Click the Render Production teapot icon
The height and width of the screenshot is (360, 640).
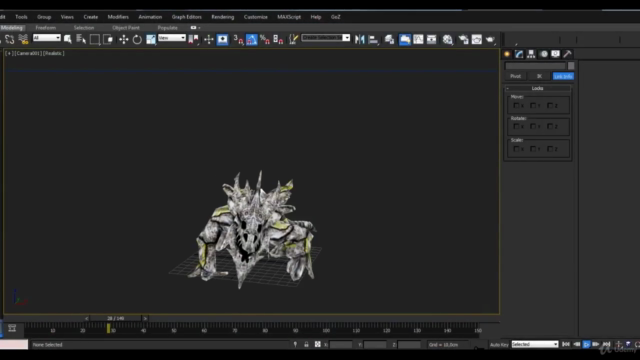tap(490, 39)
